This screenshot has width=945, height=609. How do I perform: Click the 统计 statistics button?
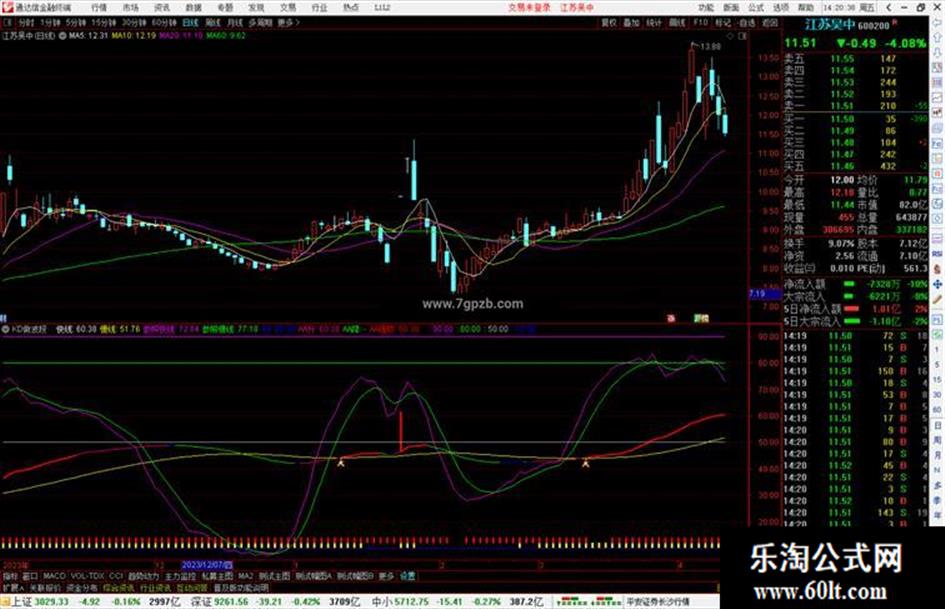pyautogui.click(x=654, y=22)
